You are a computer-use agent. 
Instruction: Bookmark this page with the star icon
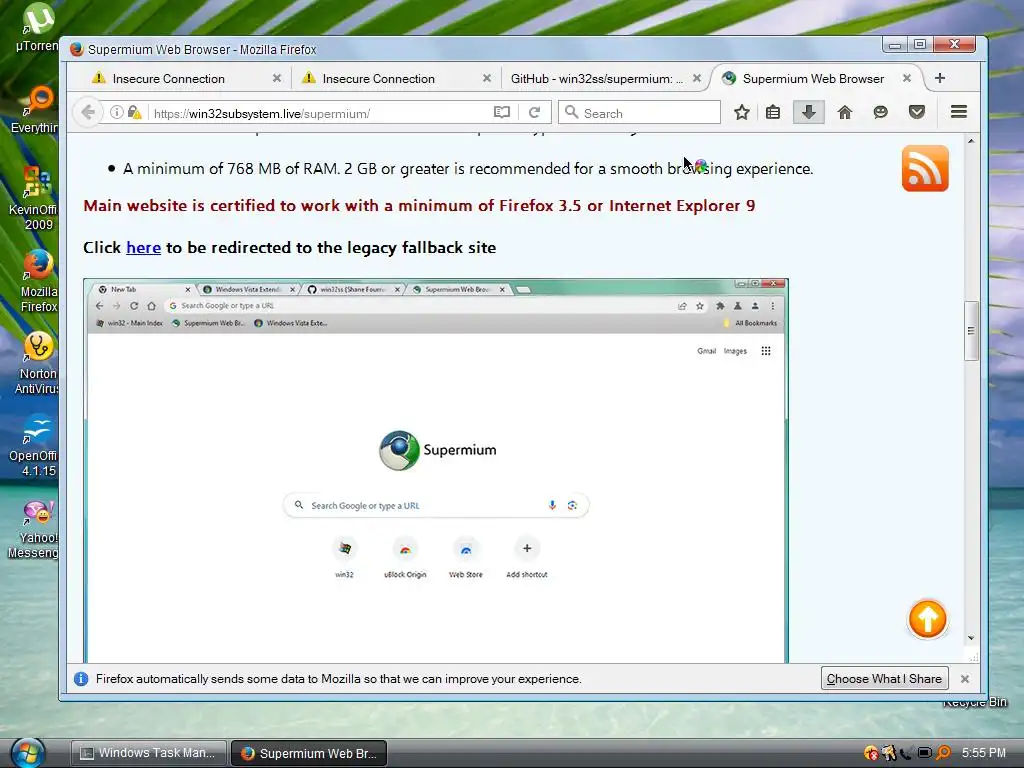click(x=741, y=112)
